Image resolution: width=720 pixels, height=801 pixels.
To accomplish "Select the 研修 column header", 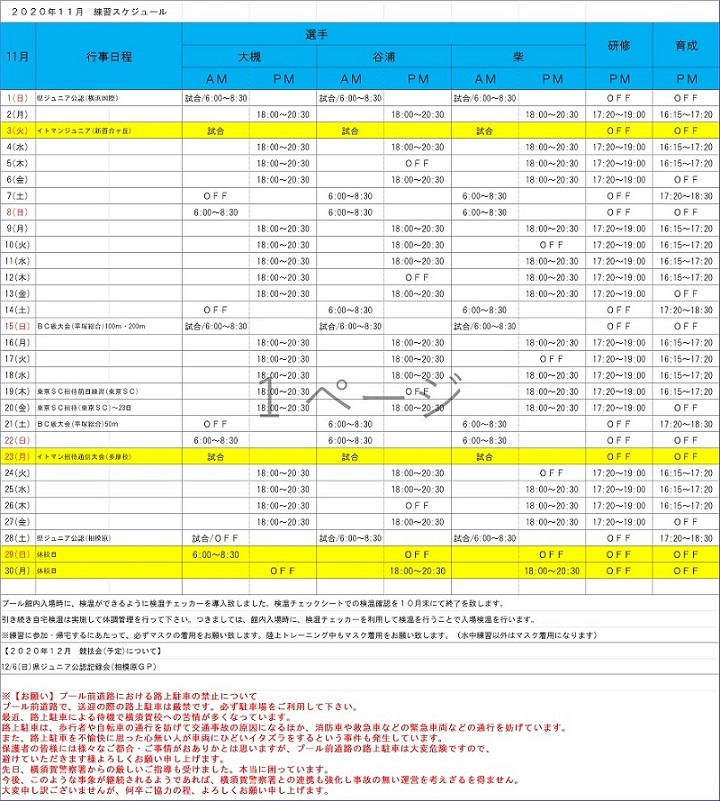I will click(x=619, y=45).
